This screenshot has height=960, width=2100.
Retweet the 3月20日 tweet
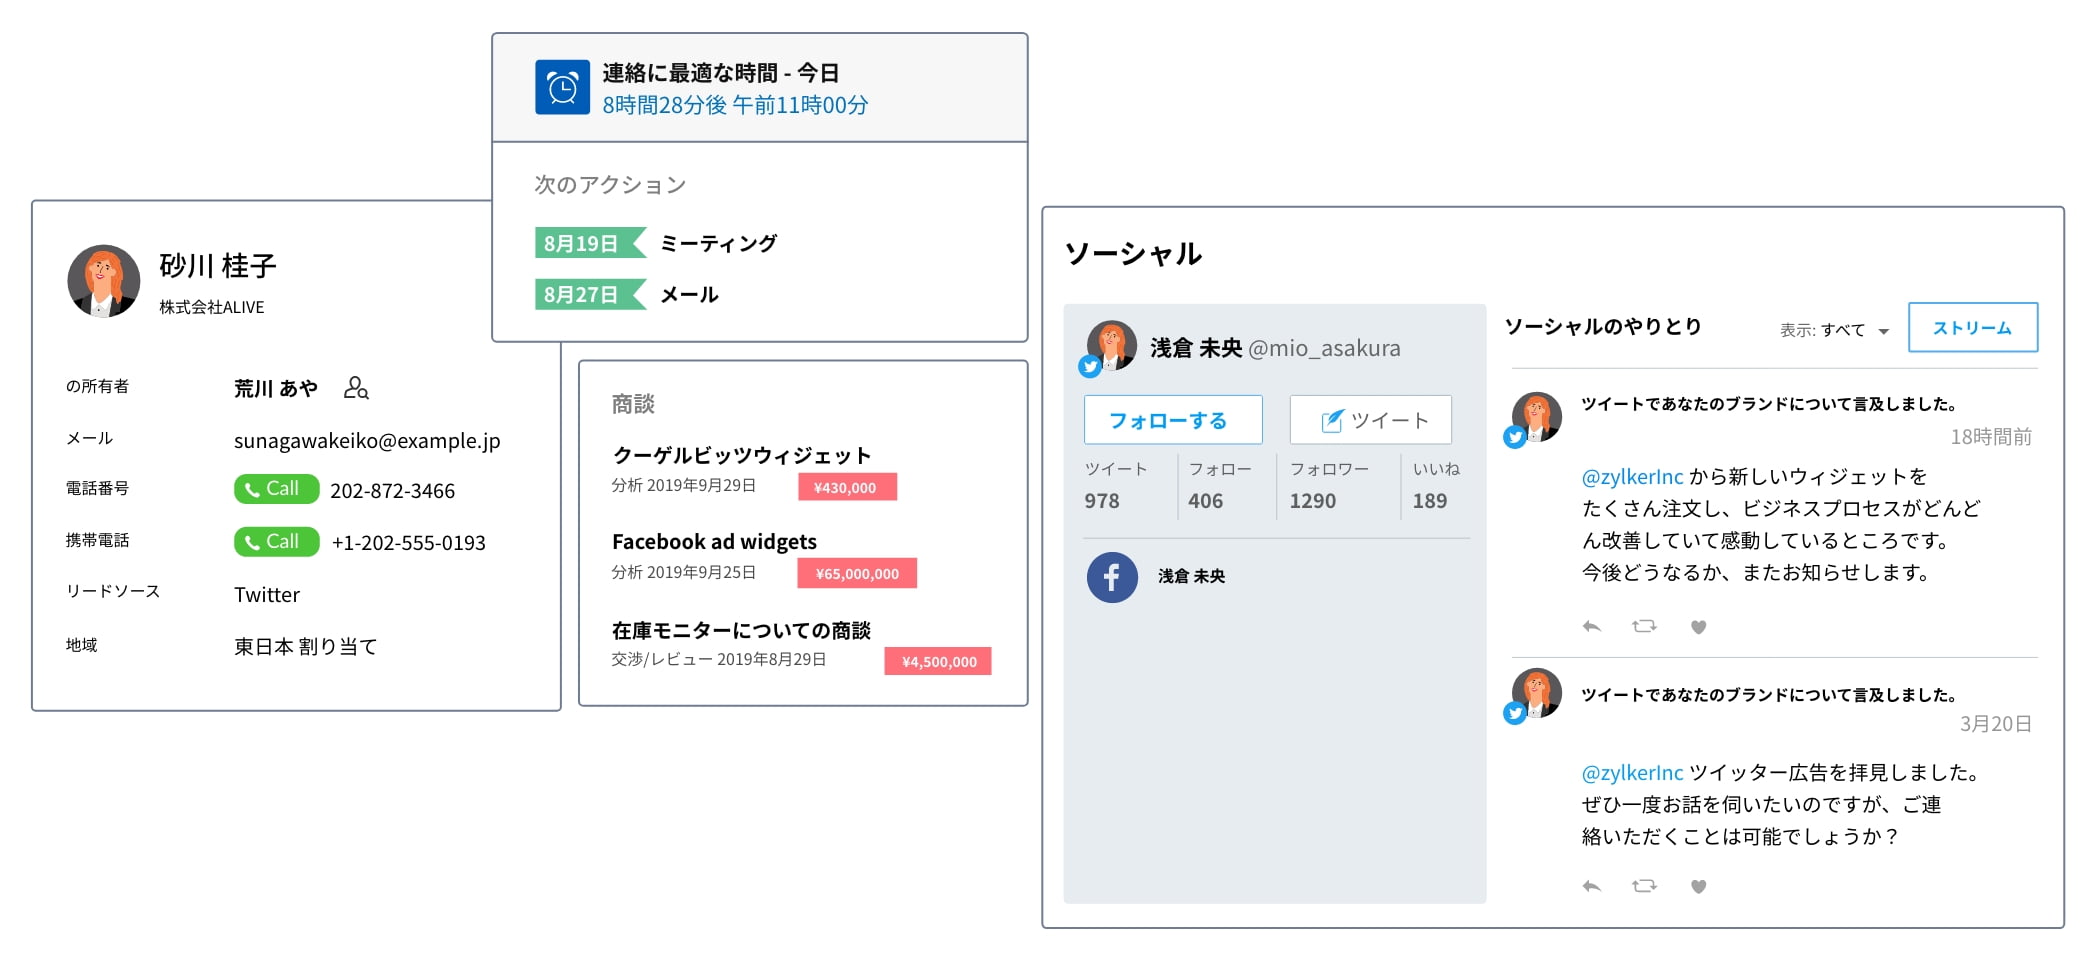1644,886
